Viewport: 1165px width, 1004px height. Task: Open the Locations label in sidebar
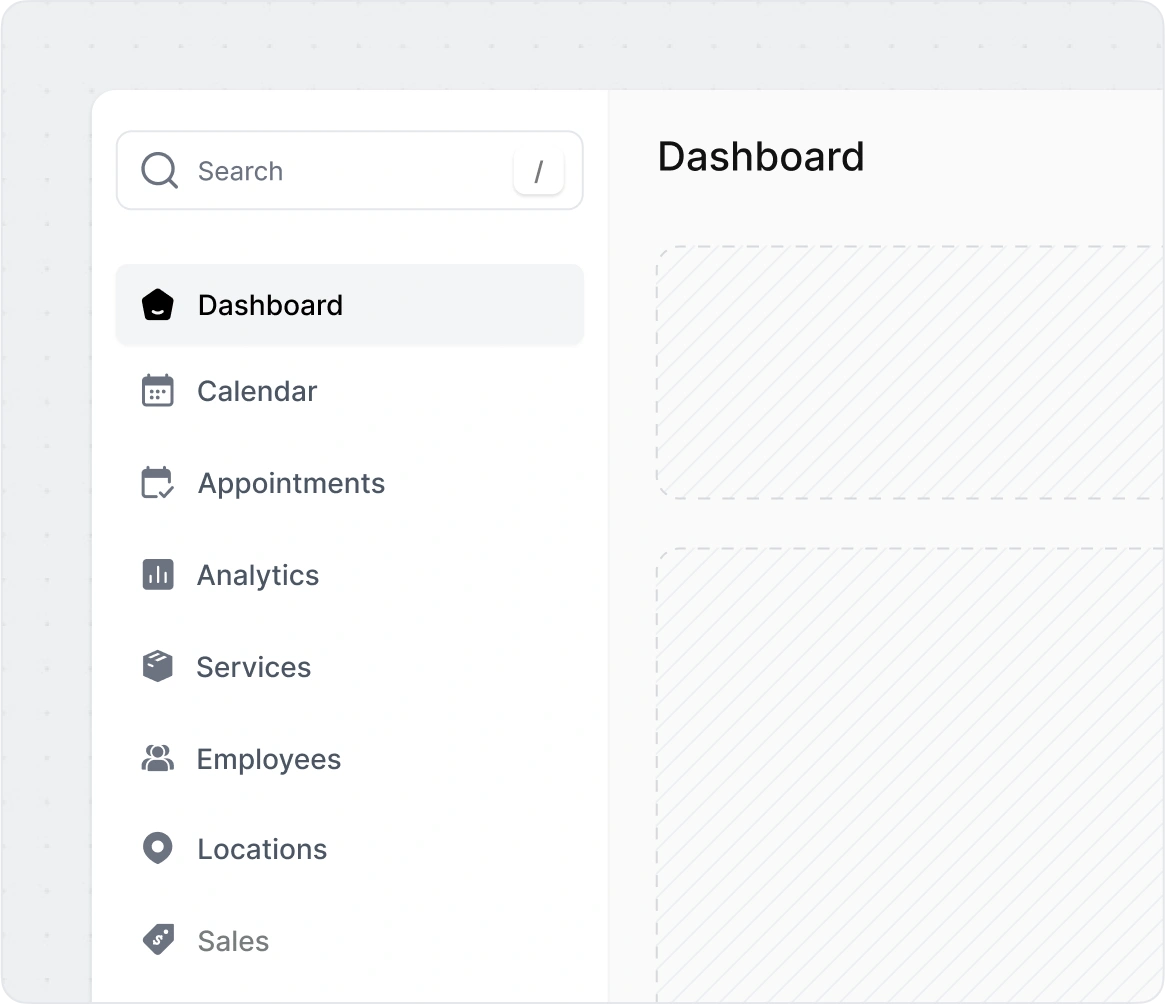point(262,849)
